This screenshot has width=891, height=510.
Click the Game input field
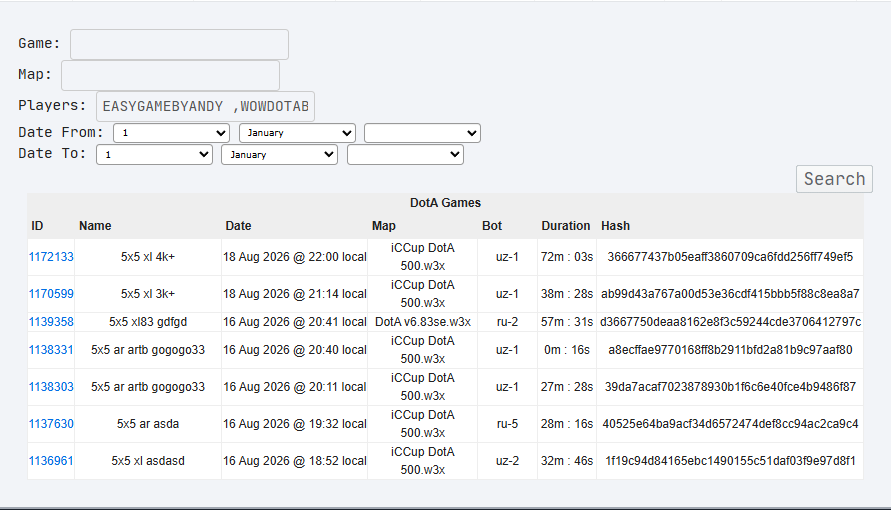pyautogui.click(x=179, y=44)
